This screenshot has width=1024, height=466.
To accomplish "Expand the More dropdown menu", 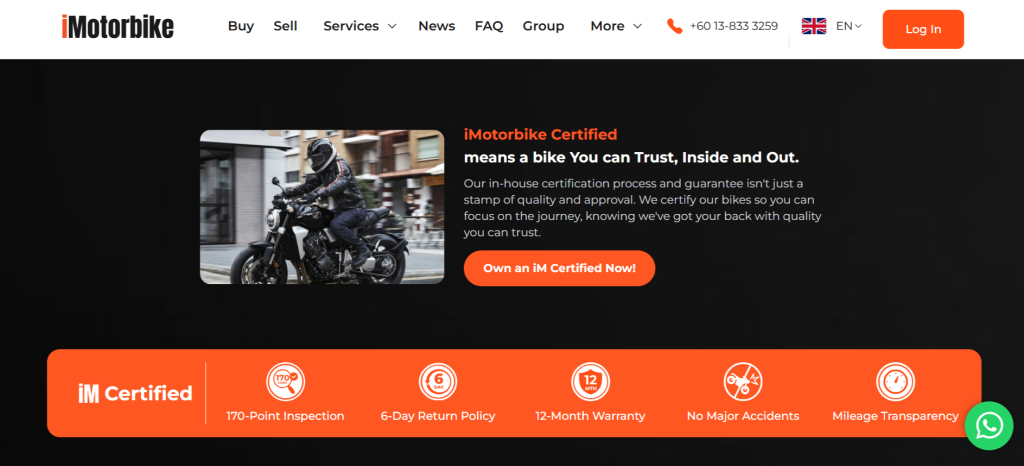I will (616, 26).
